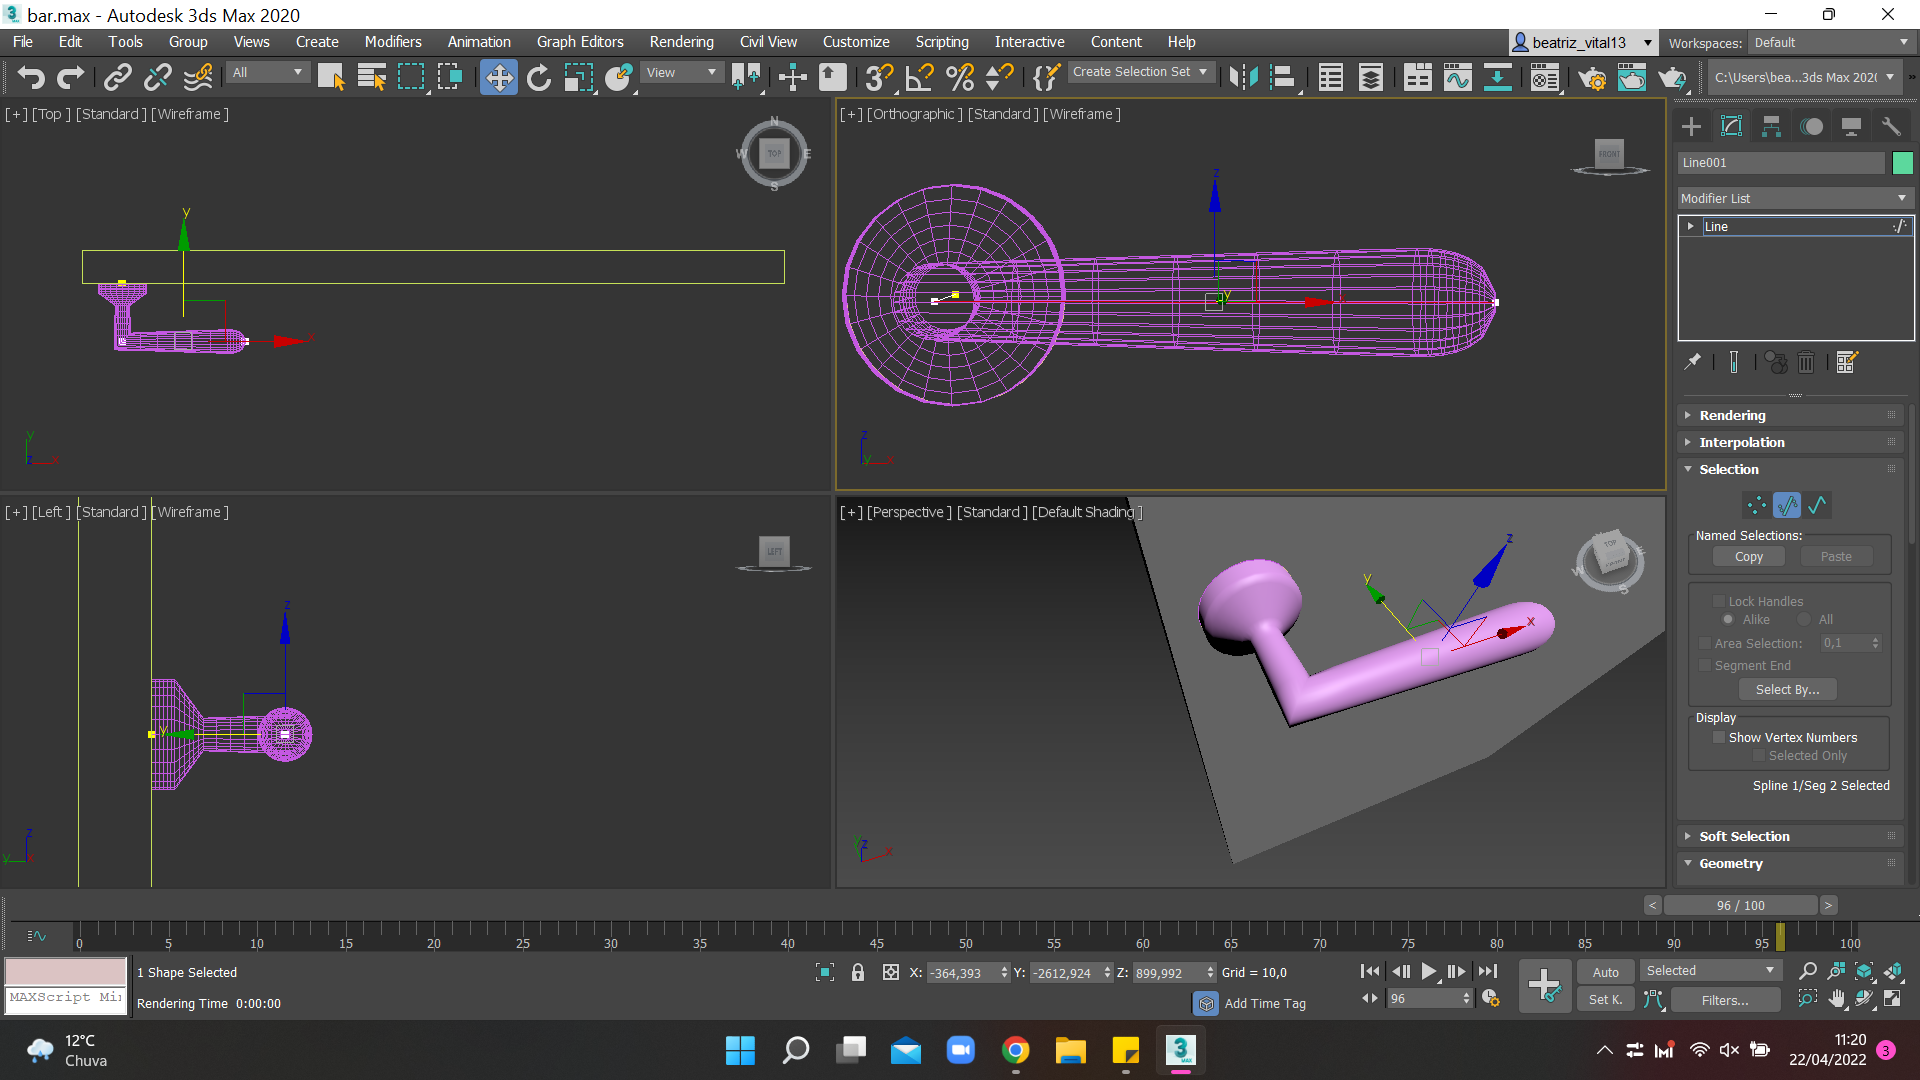
Task: Click the Undo arrow icon
Action: (x=31, y=77)
